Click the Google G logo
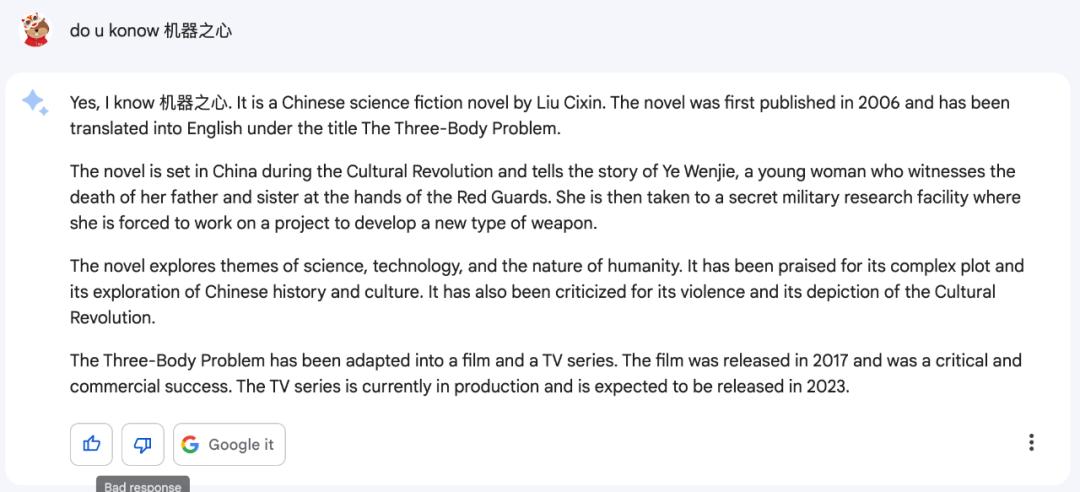 (x=190, y=444)
